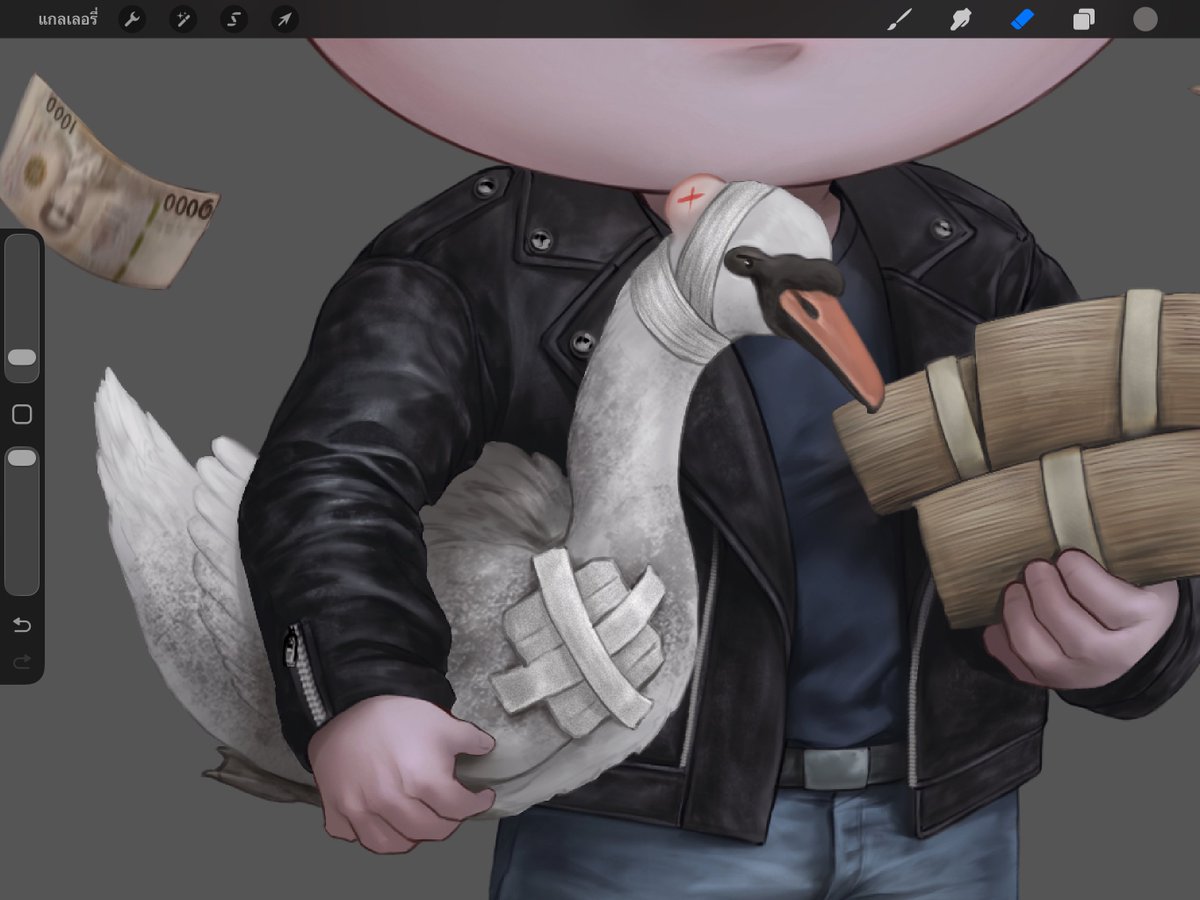Click the brush opacity slider handle

click(22, 457)
